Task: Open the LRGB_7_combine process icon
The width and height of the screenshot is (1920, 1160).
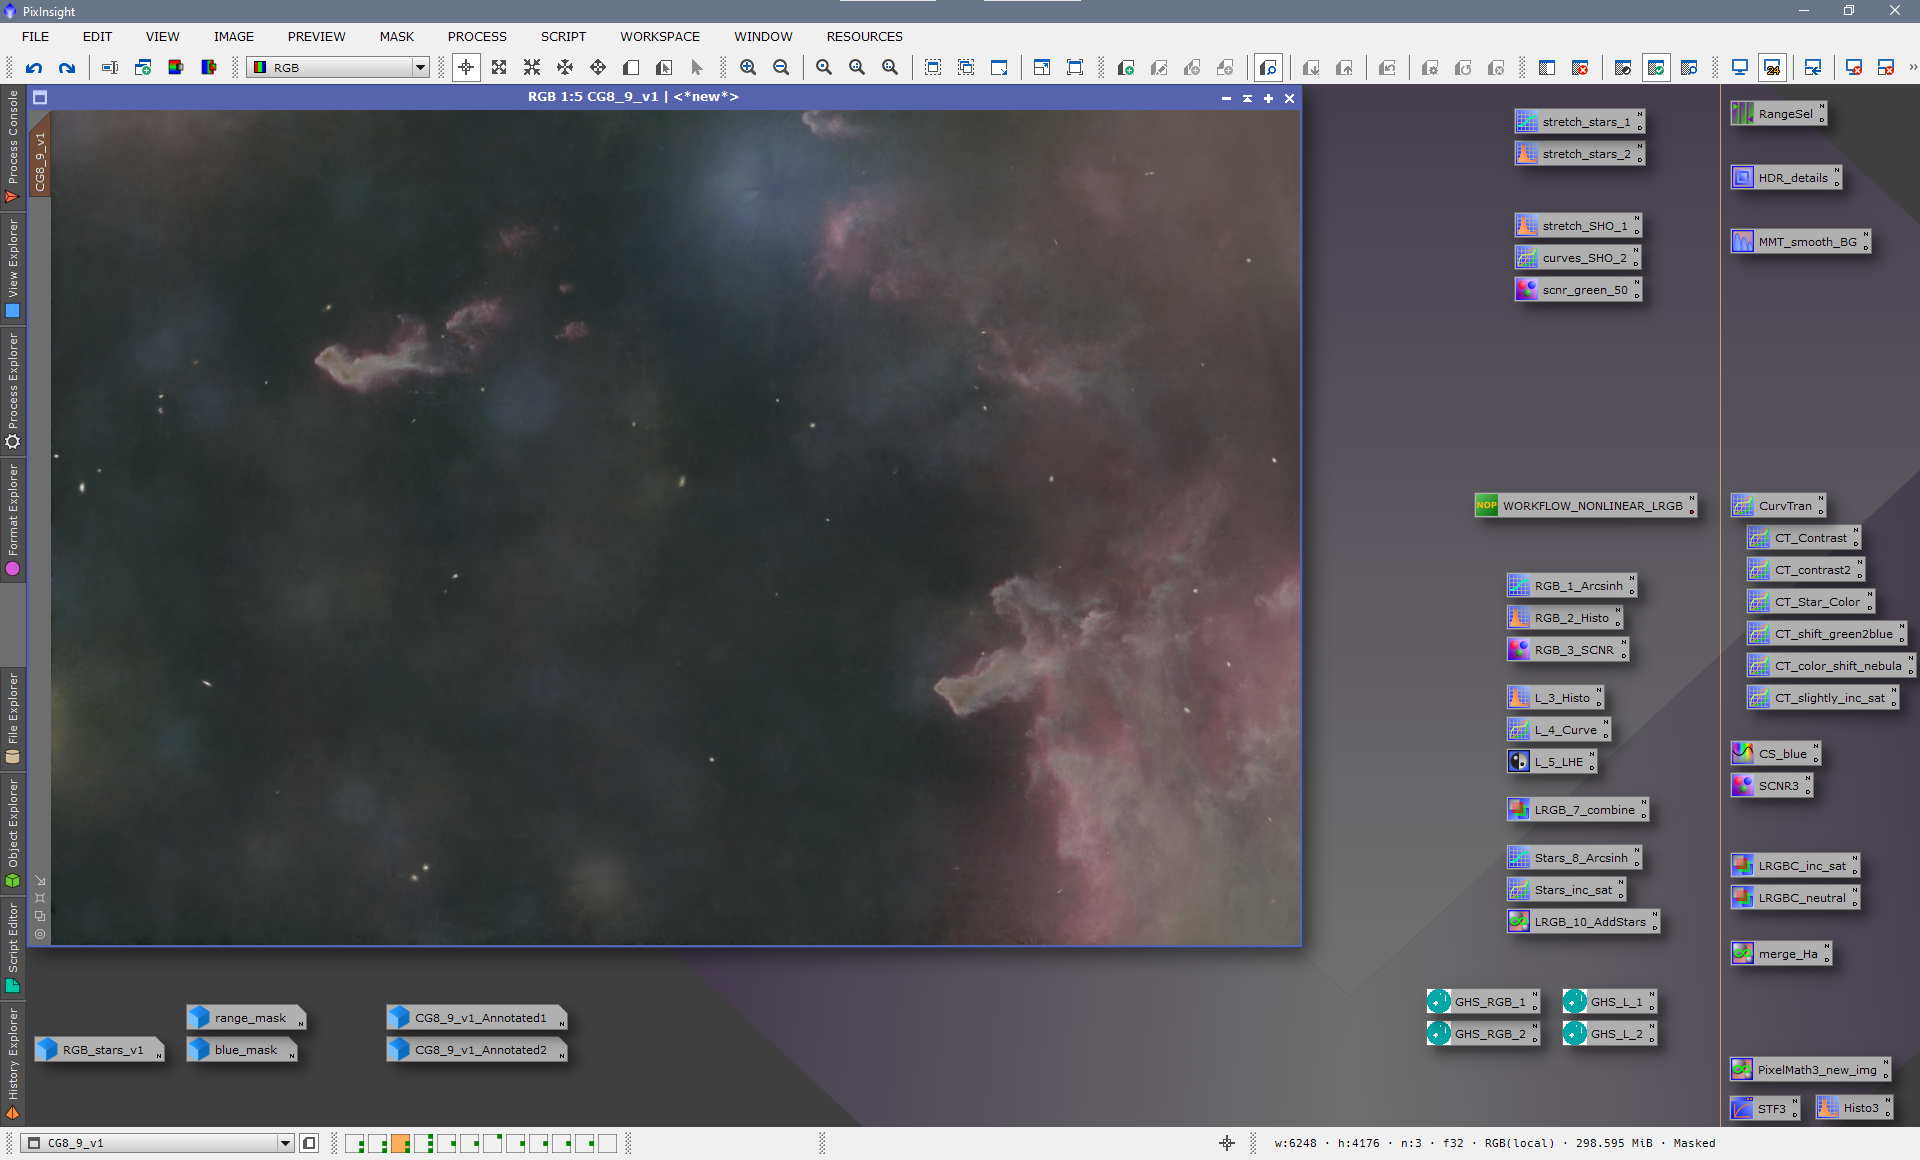Action: [1577, 810]
